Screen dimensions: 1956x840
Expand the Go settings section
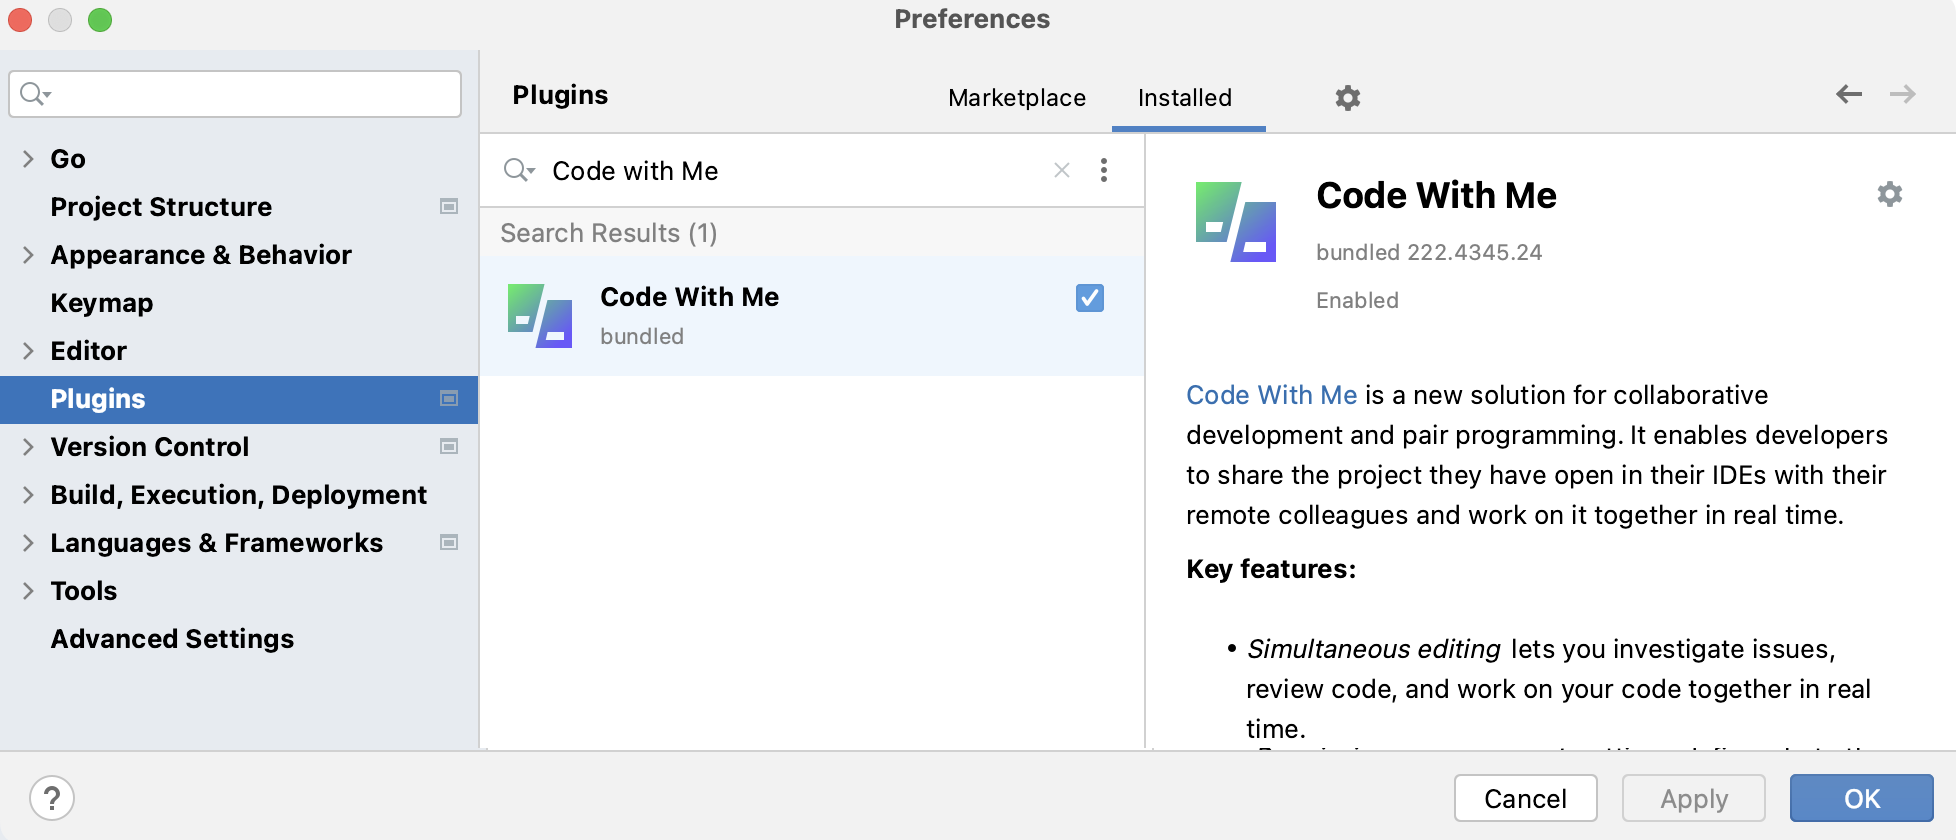[x=28, y=159]
